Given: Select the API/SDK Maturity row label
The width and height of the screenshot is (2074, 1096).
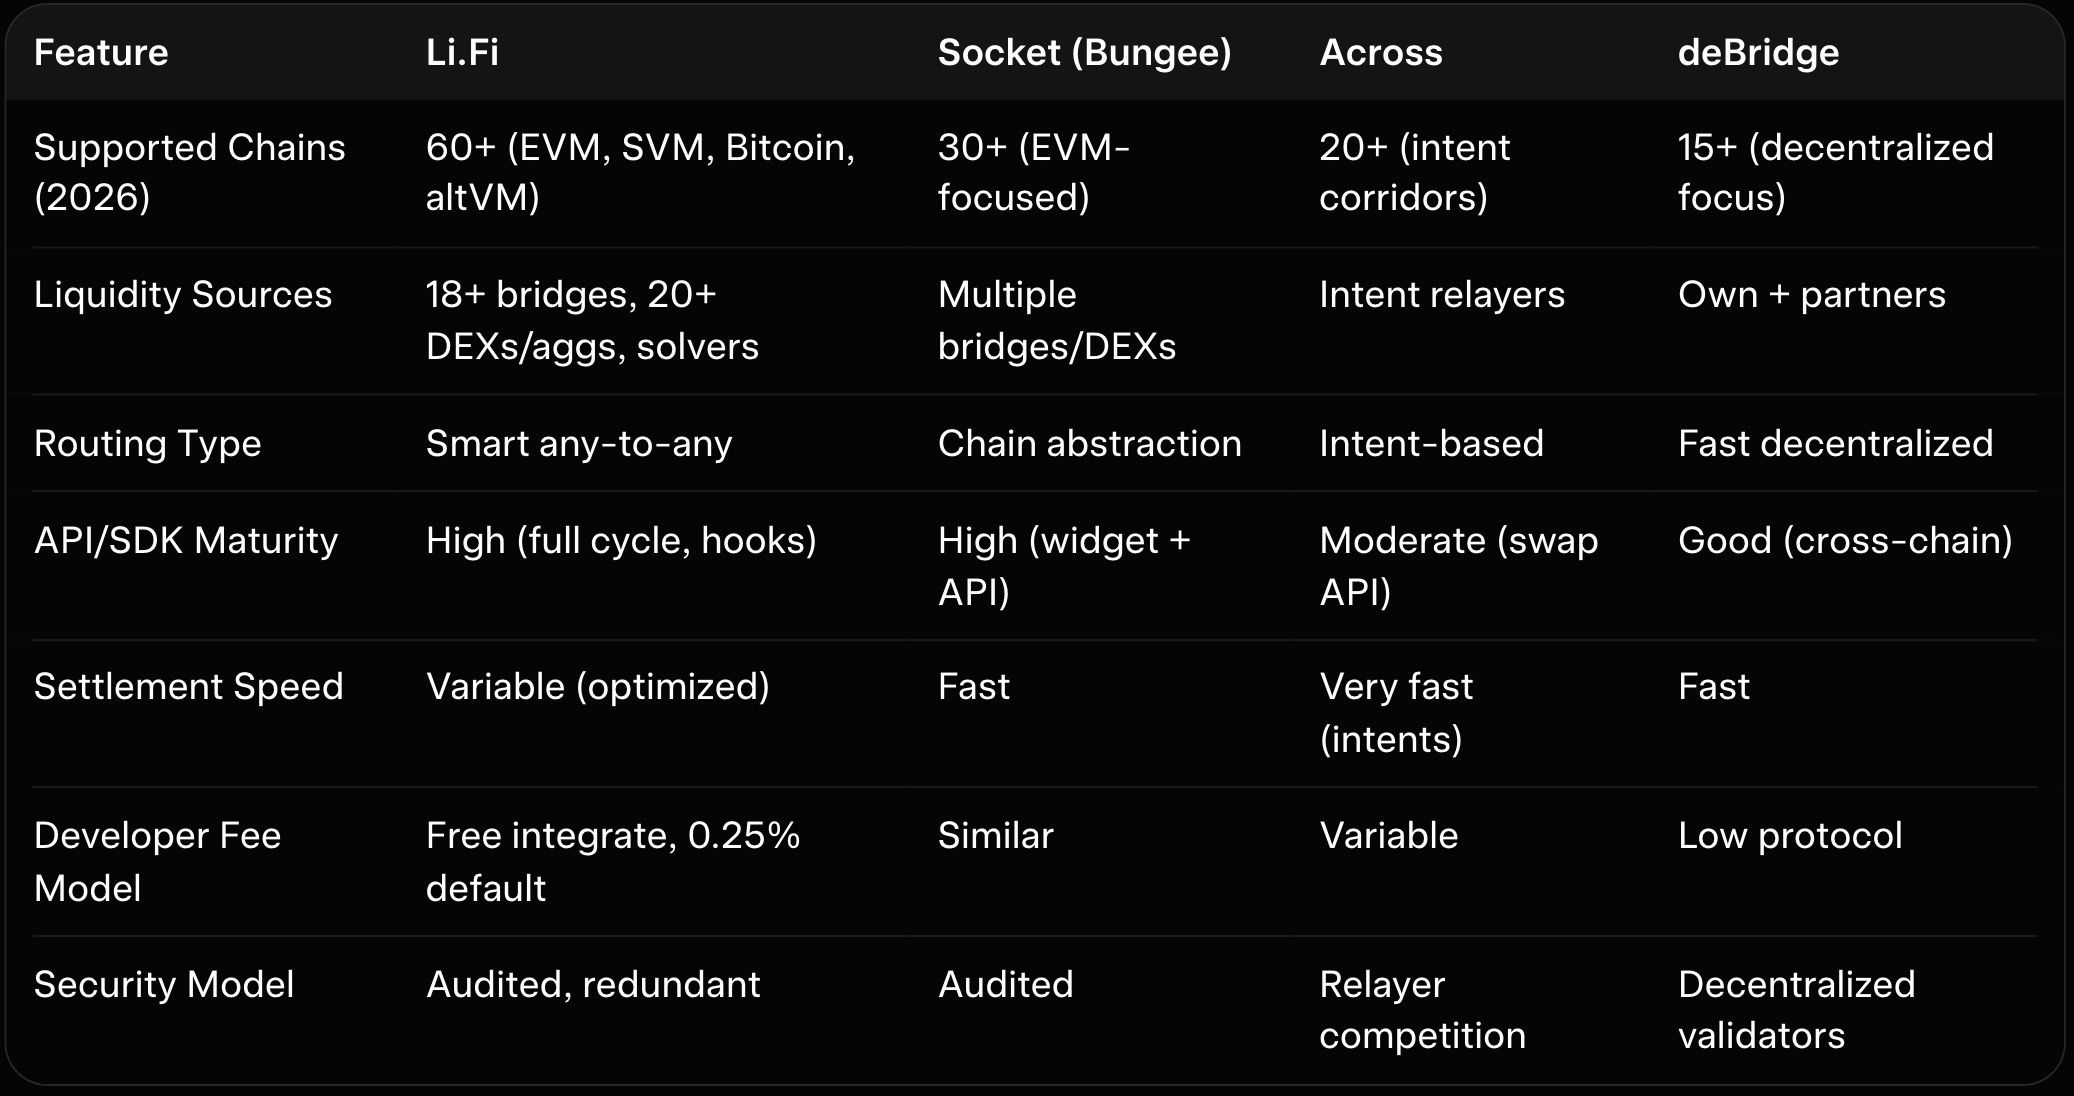Looking at the screenshot, I should [186, 541].
